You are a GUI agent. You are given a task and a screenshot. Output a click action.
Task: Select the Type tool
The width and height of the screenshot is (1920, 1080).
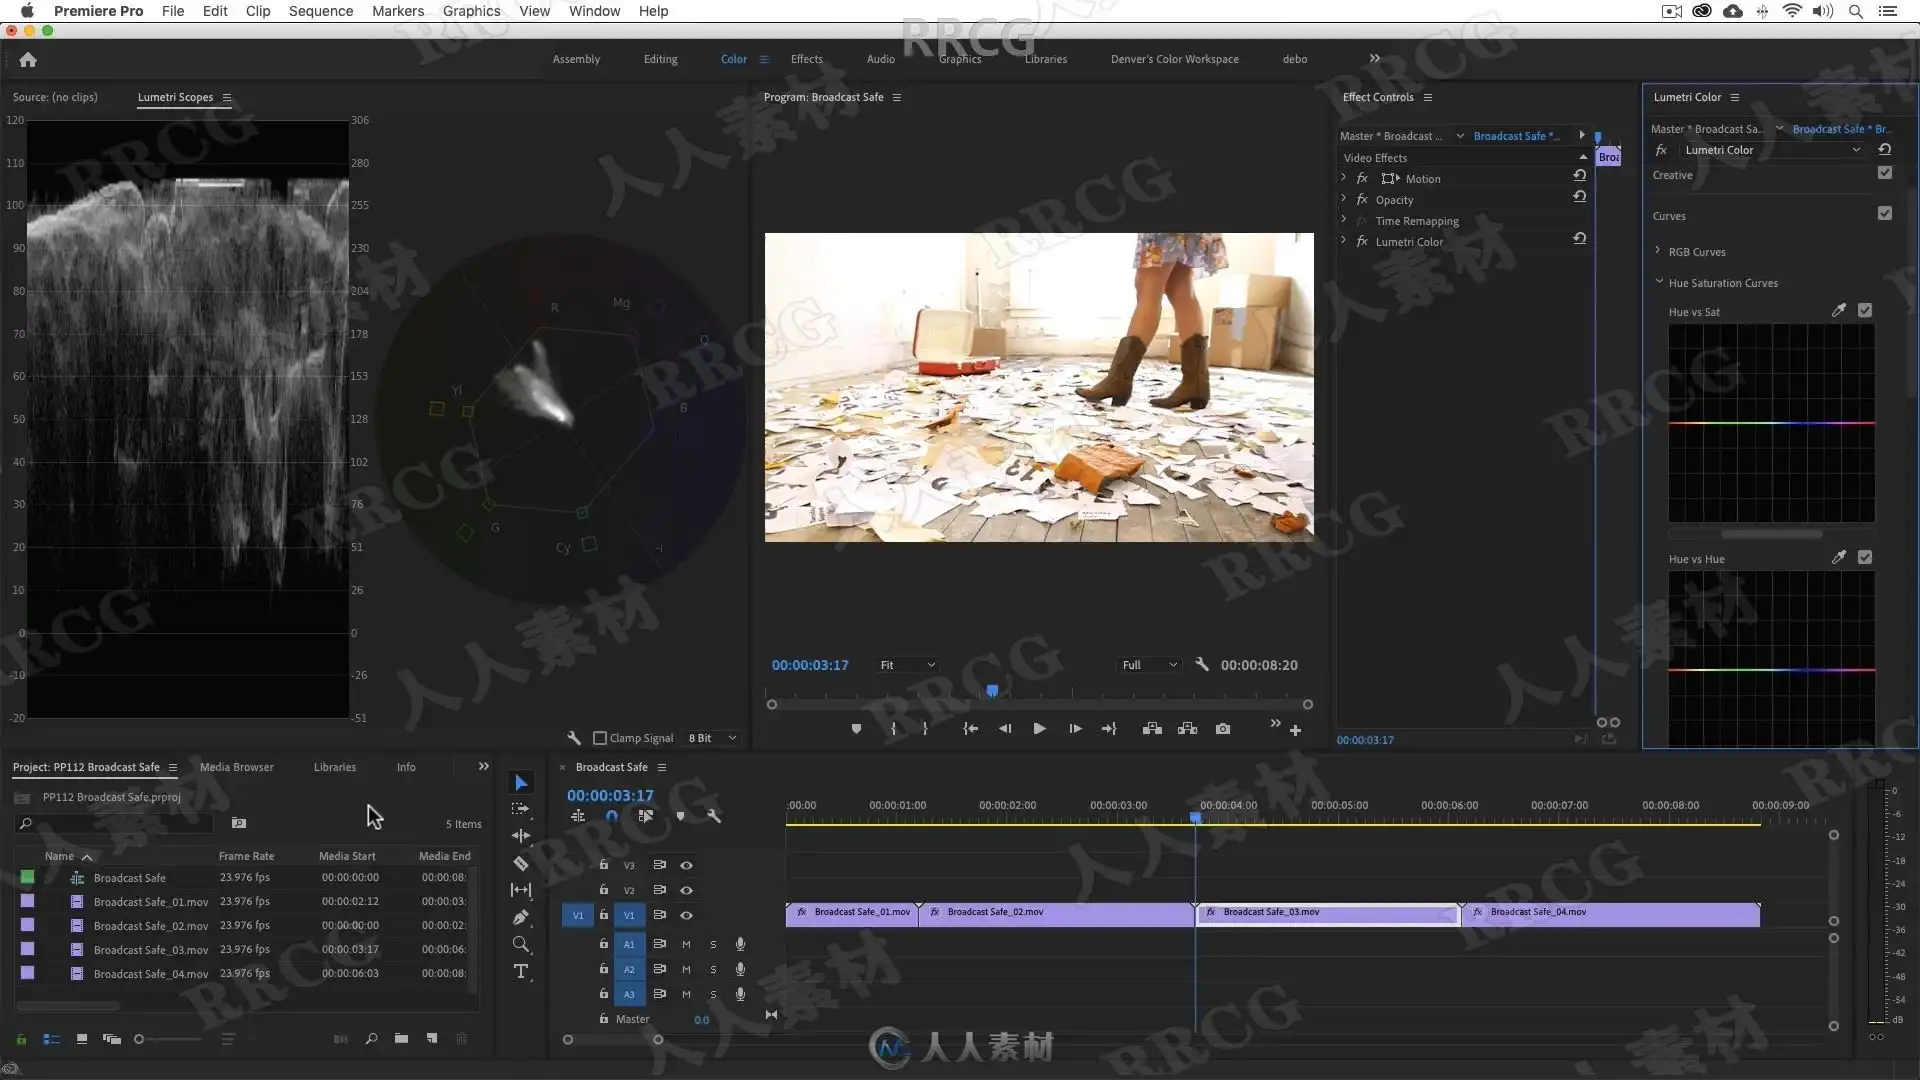click(x=521, y=971)
